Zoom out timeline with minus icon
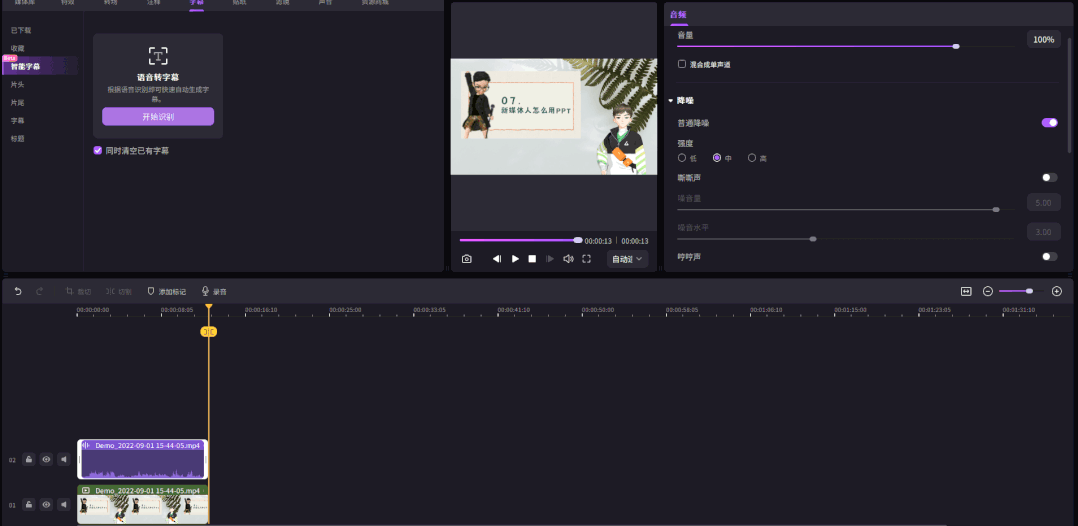This screenshot has width=1078, height=526. [988, 292]
